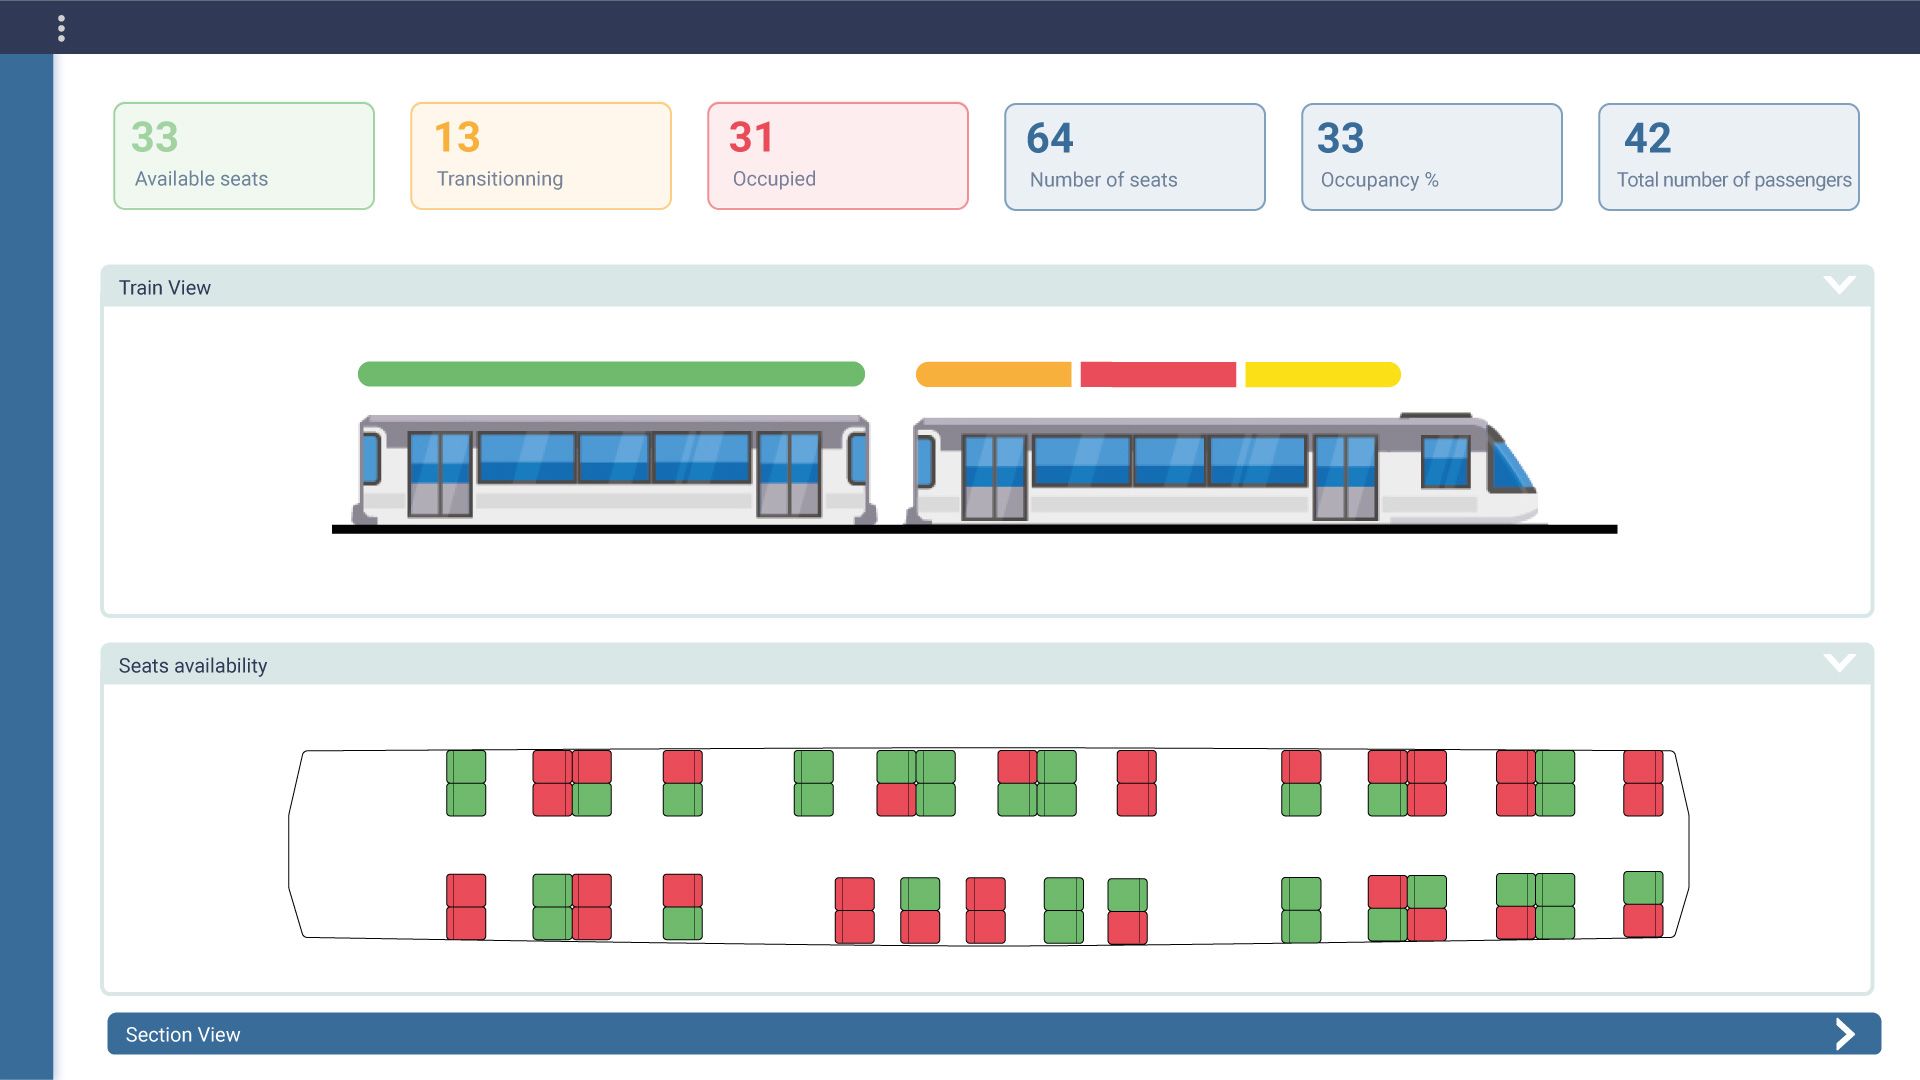Click the leftmost top-row green seat pair
Viewport: 1920px width, 1080px height.
pos(466,783)
